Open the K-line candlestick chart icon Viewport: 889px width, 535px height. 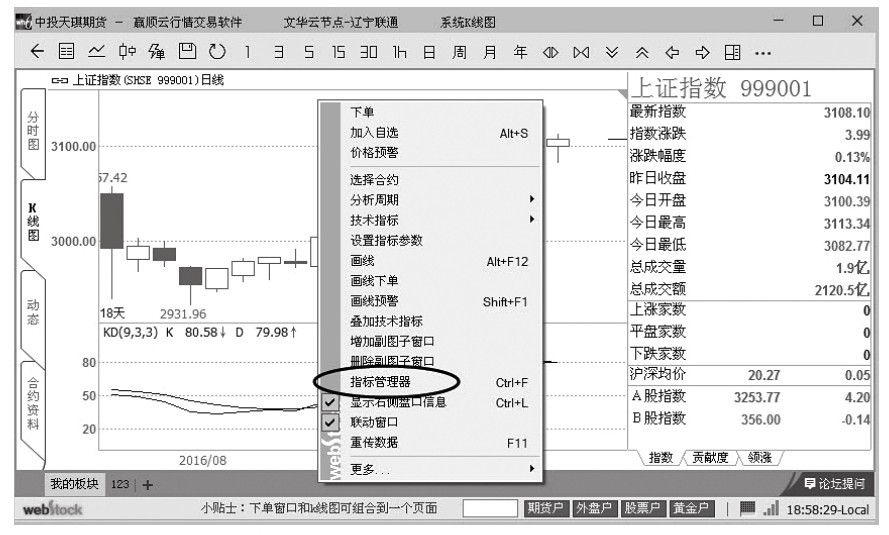(x=127, y=52)
